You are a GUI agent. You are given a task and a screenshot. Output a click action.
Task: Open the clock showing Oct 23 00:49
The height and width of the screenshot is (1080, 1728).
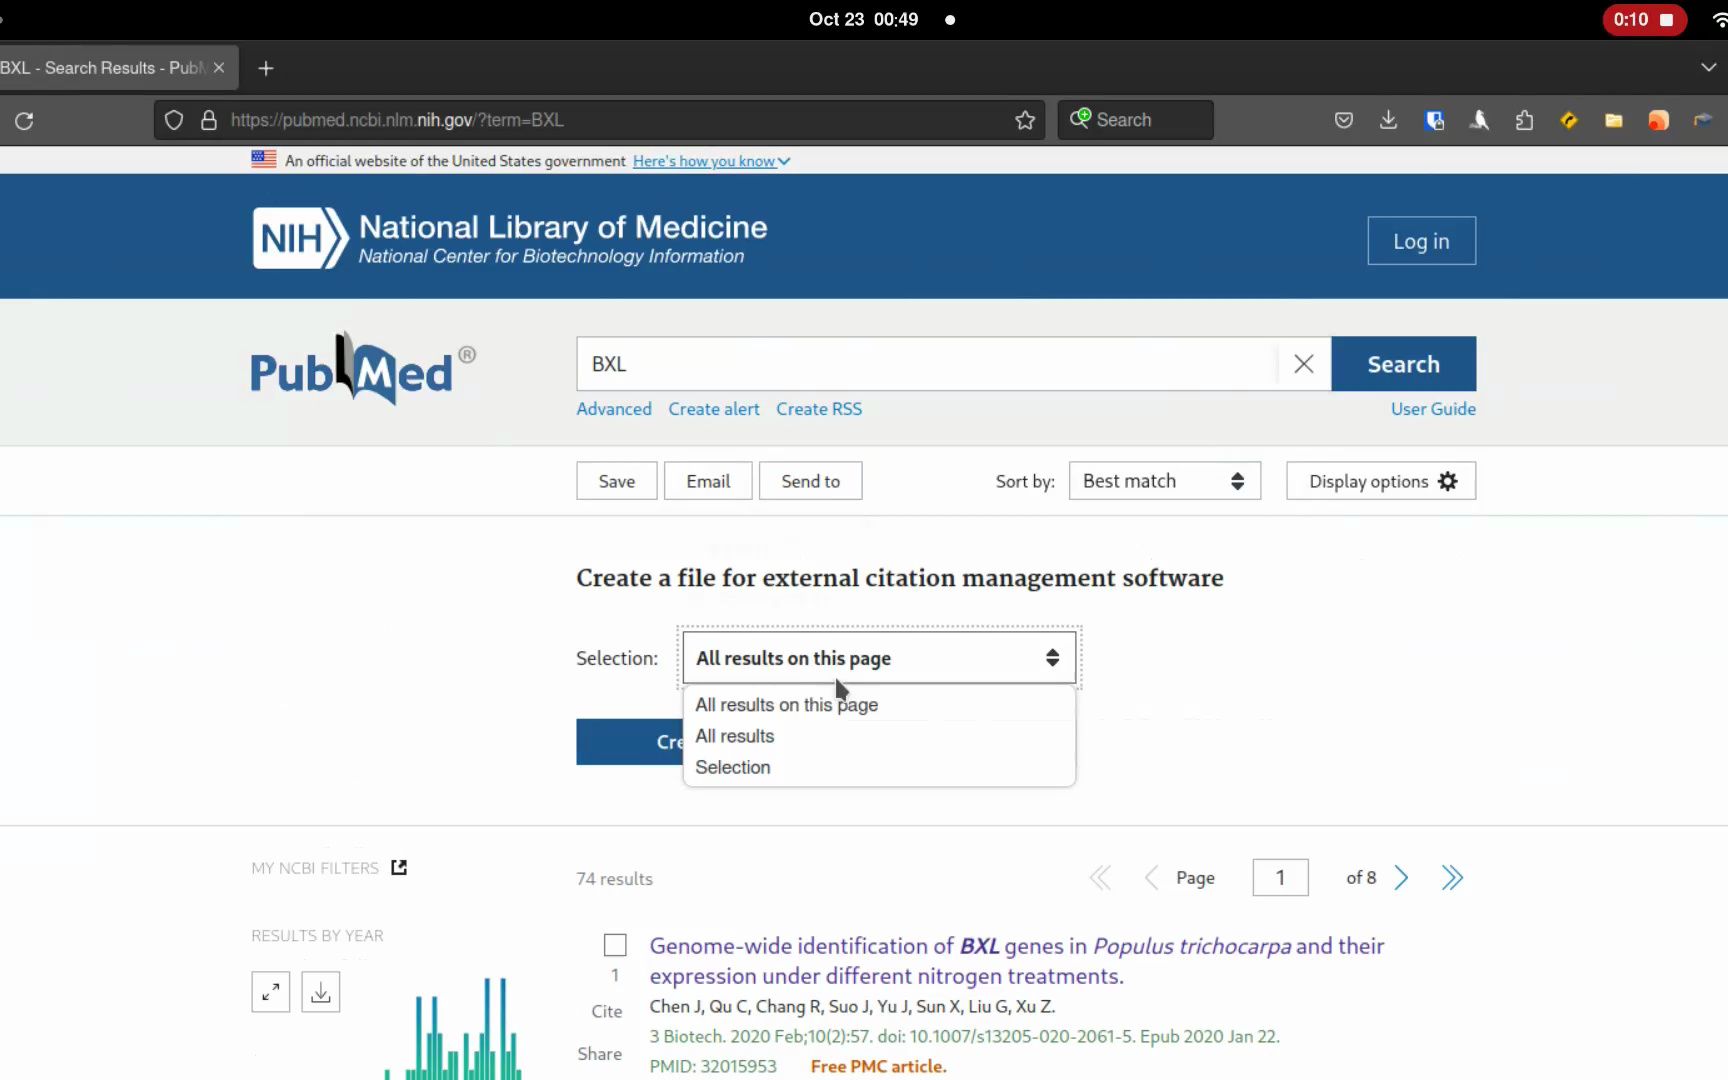click(x=863, y=19)
